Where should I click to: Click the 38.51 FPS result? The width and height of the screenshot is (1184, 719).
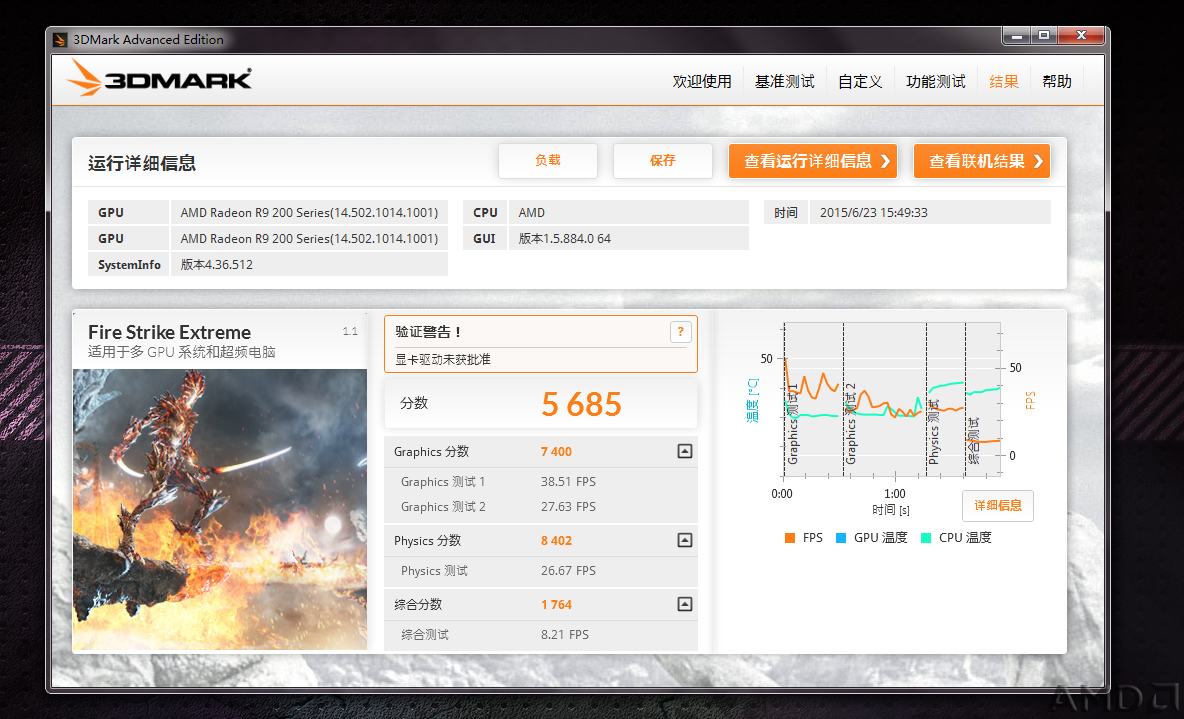(568, 482)
